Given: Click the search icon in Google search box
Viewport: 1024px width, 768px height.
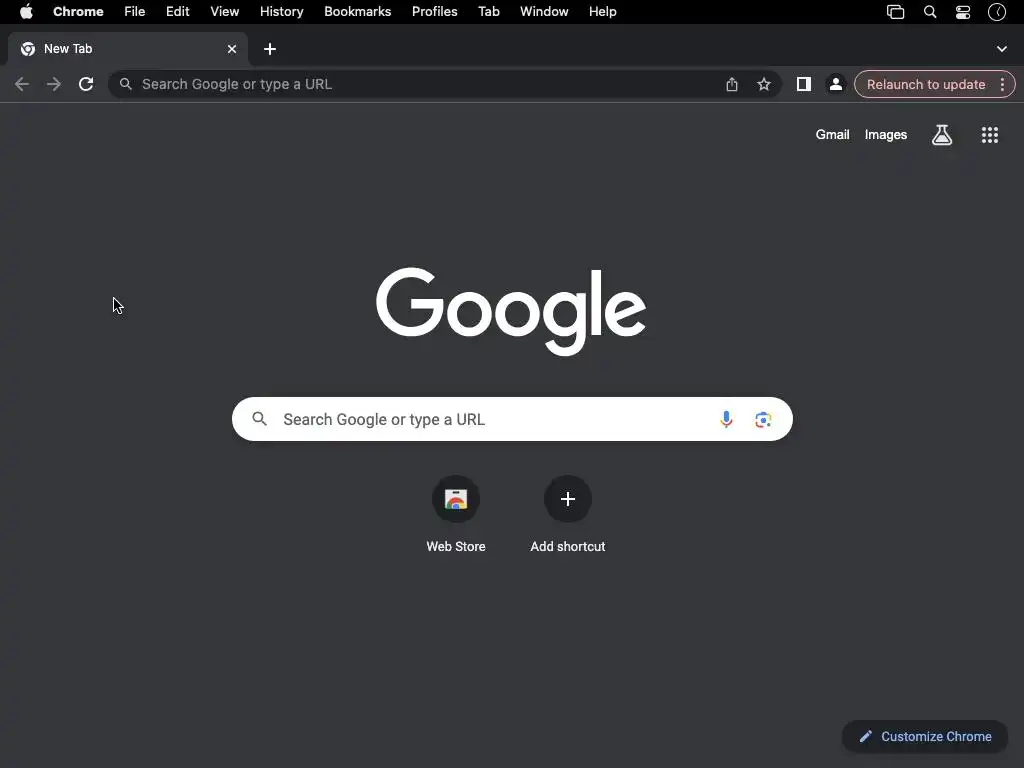Looking at the screenshot, I should [x=259, y=419].
